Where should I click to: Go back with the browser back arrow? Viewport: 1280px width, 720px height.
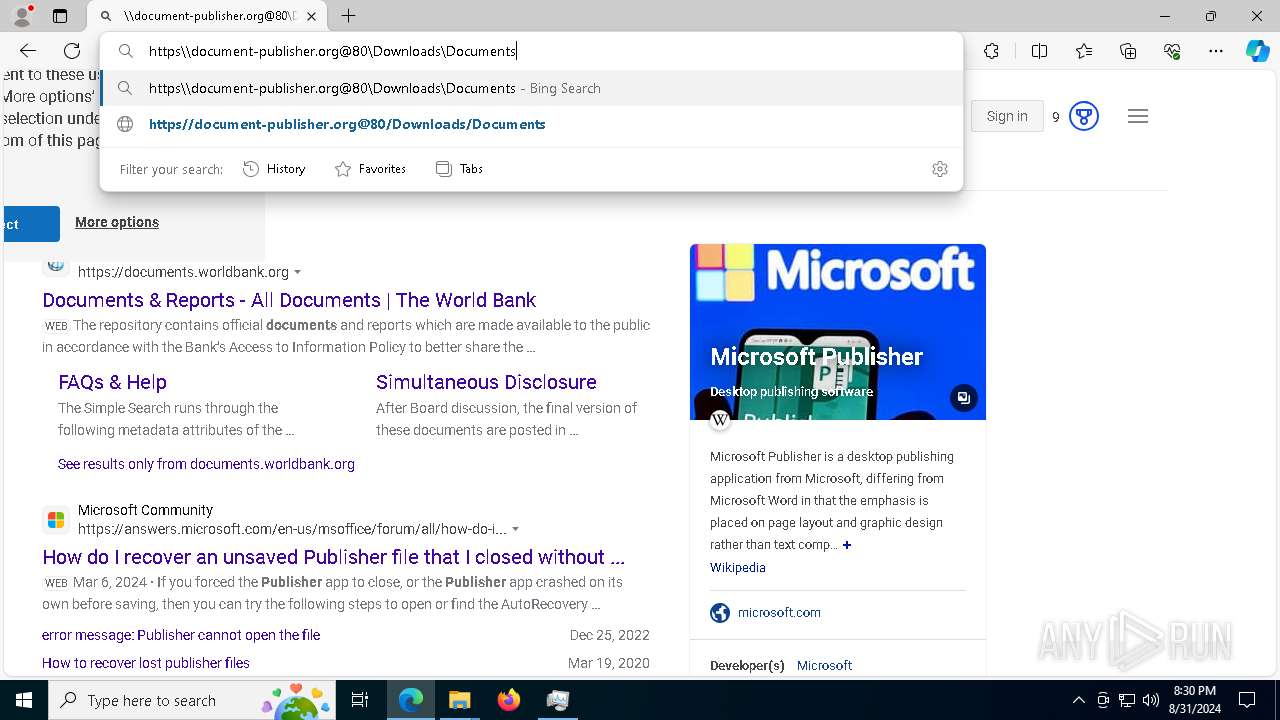coord(28,51)
